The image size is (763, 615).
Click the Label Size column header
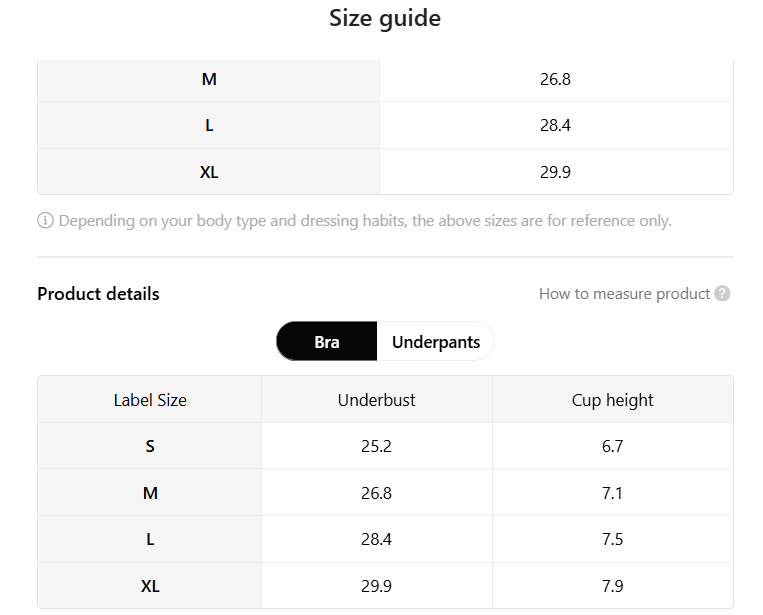(150, 399)
